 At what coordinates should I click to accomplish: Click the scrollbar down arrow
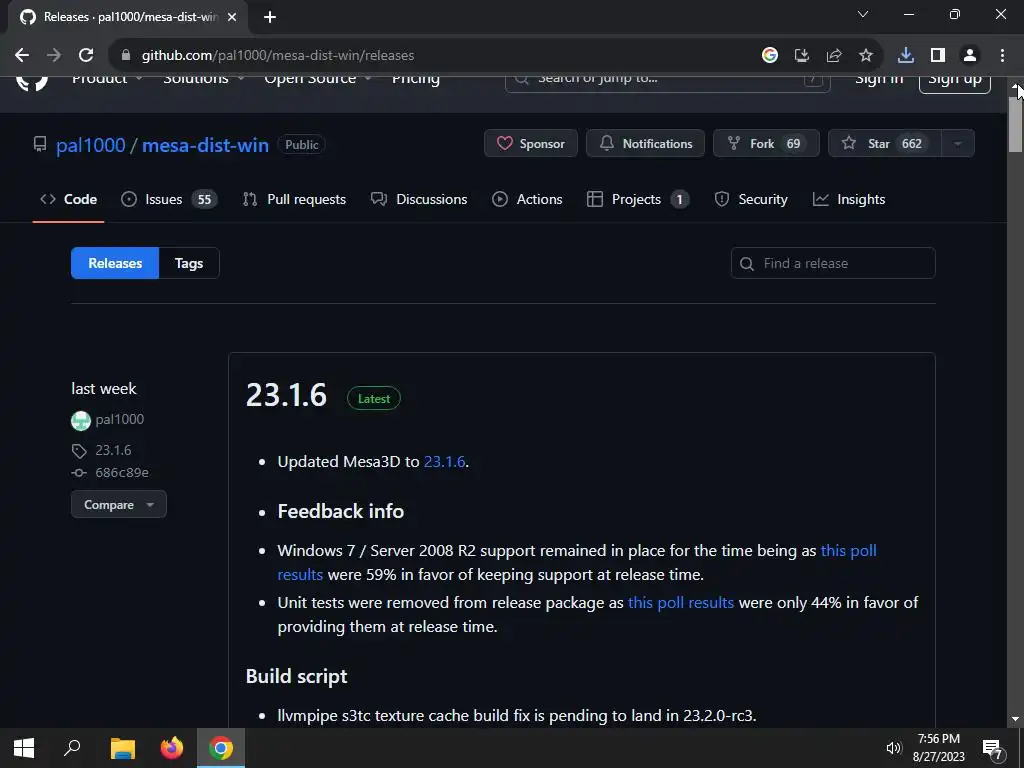pos(1015,720)
